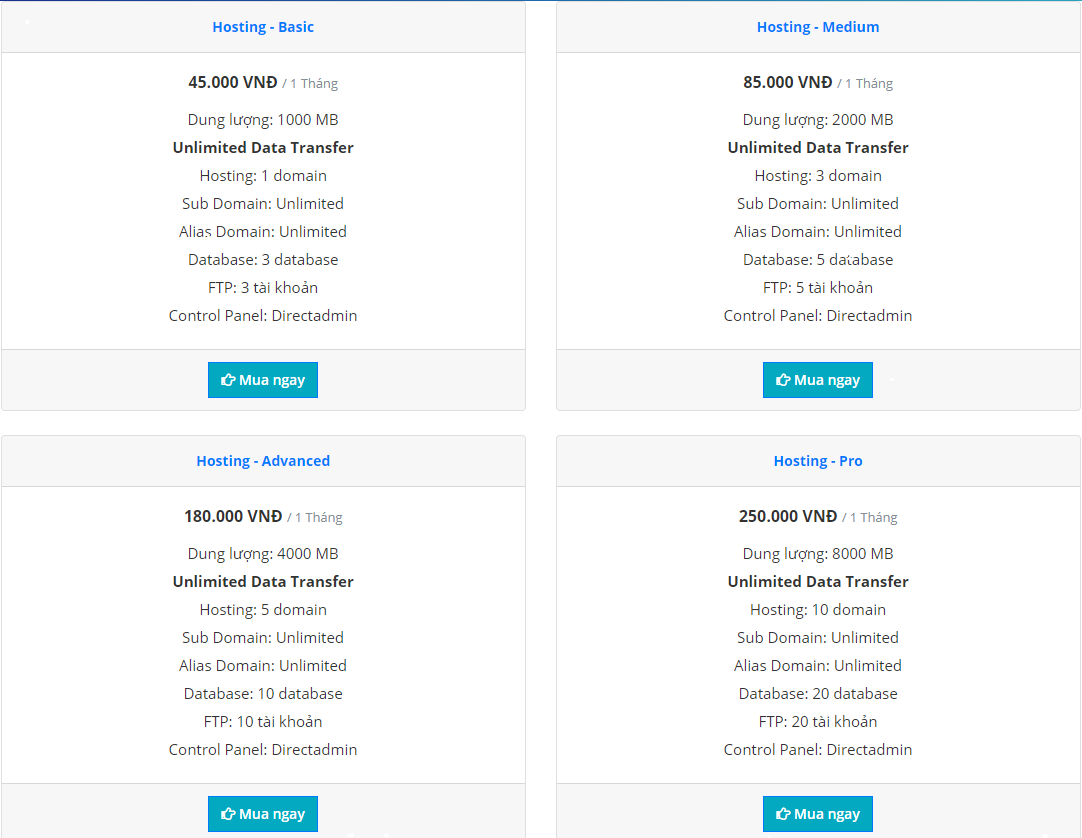Follow the Hosting - Pro title link
Screen dimensions: 1082x838
[x=818, y=461]
